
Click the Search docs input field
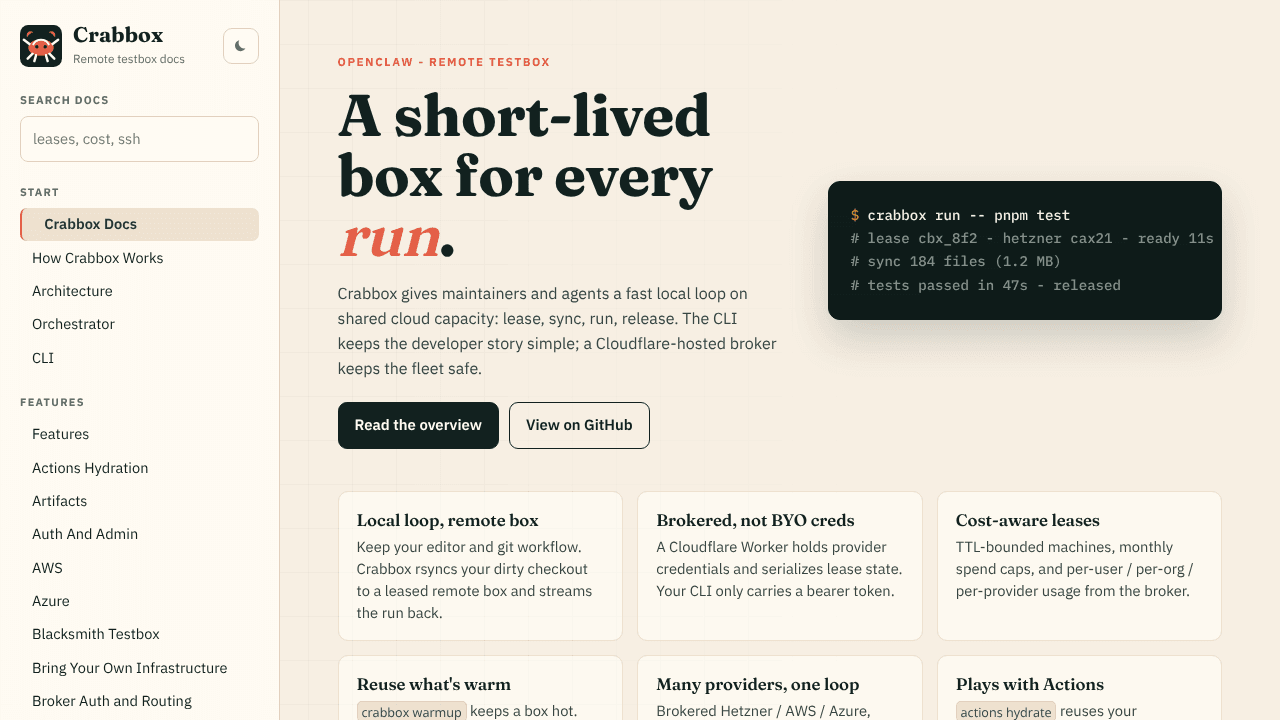click(139, 139)
